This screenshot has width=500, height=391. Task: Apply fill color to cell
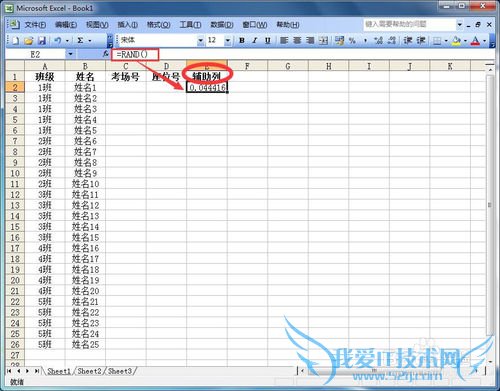click(456, 41)
